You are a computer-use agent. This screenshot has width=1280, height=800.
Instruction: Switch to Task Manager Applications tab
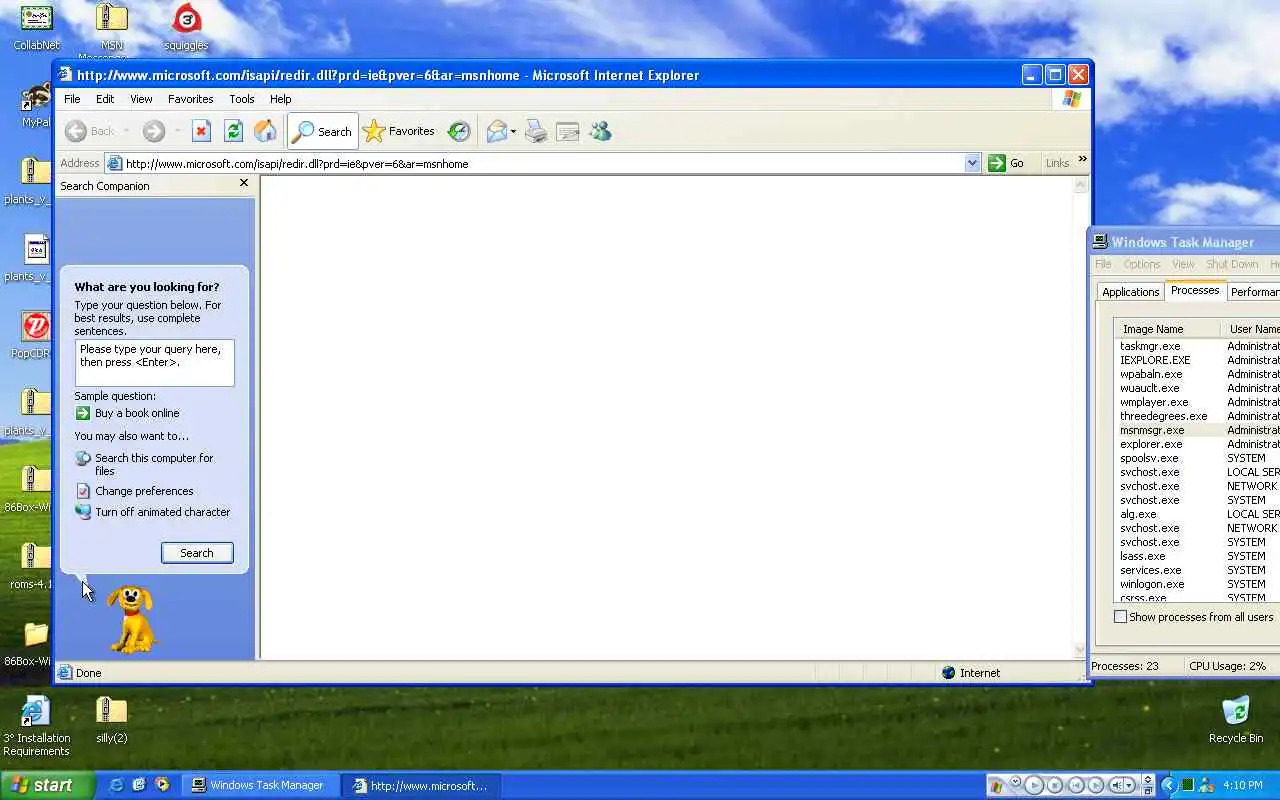coord(1130,292)
